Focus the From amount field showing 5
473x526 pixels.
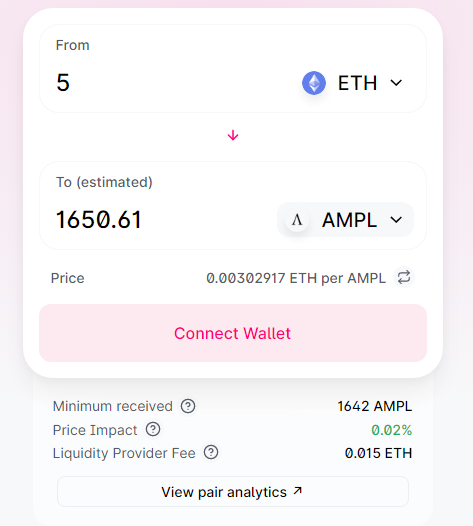(x=168, y=83)
